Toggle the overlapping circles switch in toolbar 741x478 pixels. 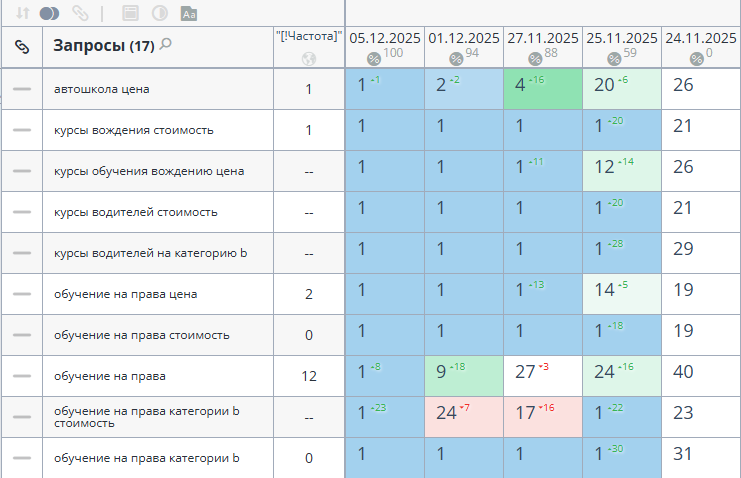tap(50, 13)
